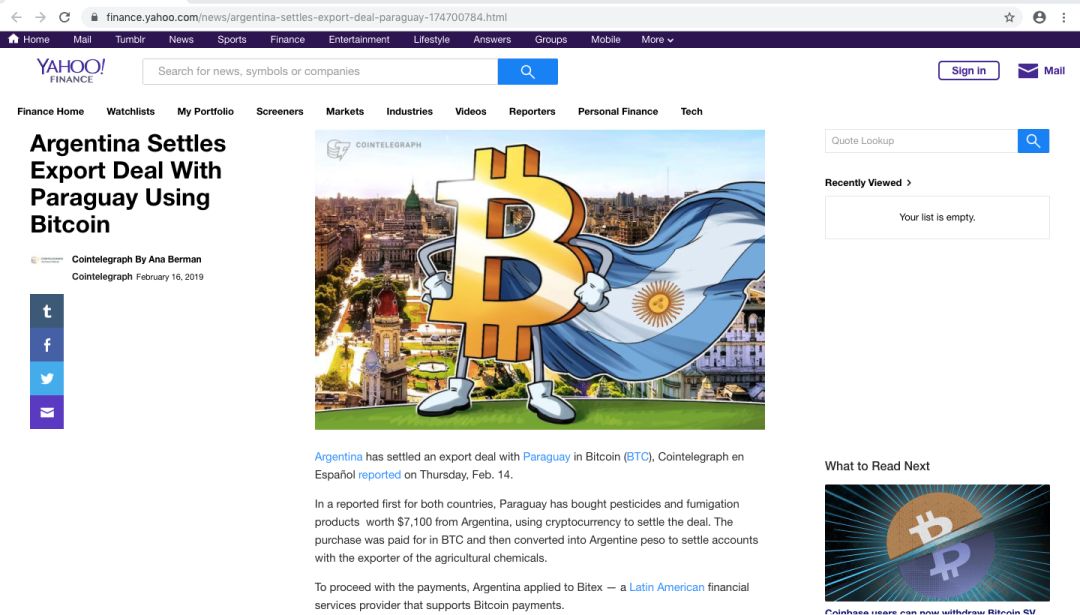Viewport: 1080px width, 615px height.
Task: Open the Industries tab
Action: (409, 112)
